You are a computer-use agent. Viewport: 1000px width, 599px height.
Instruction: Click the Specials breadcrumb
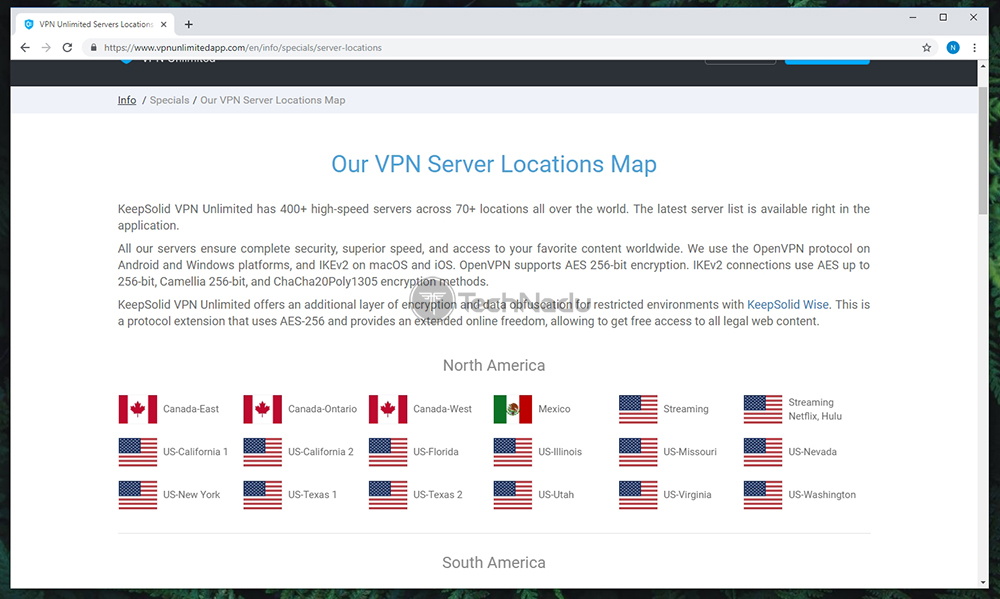click(169, 100)
